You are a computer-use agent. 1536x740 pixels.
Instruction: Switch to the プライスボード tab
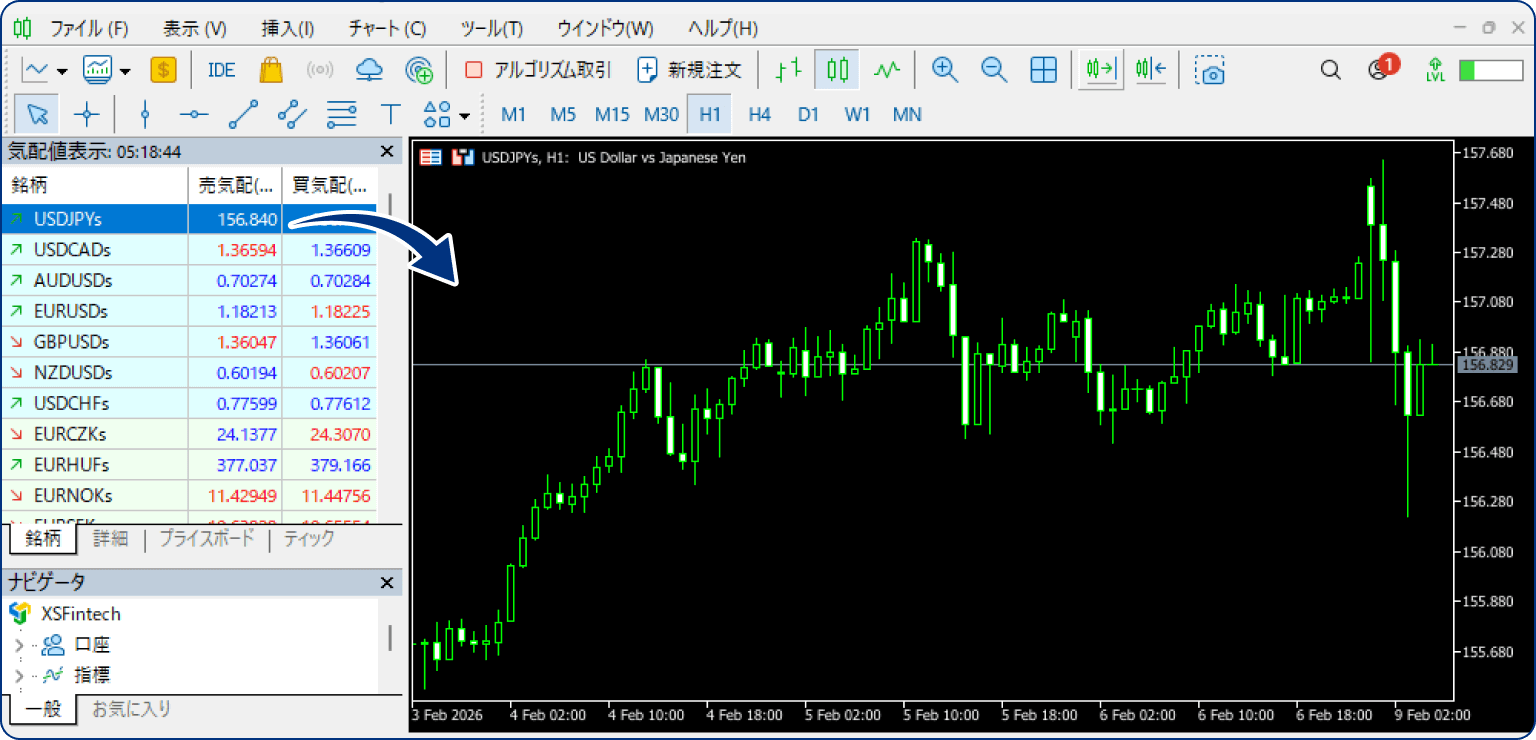207,539
